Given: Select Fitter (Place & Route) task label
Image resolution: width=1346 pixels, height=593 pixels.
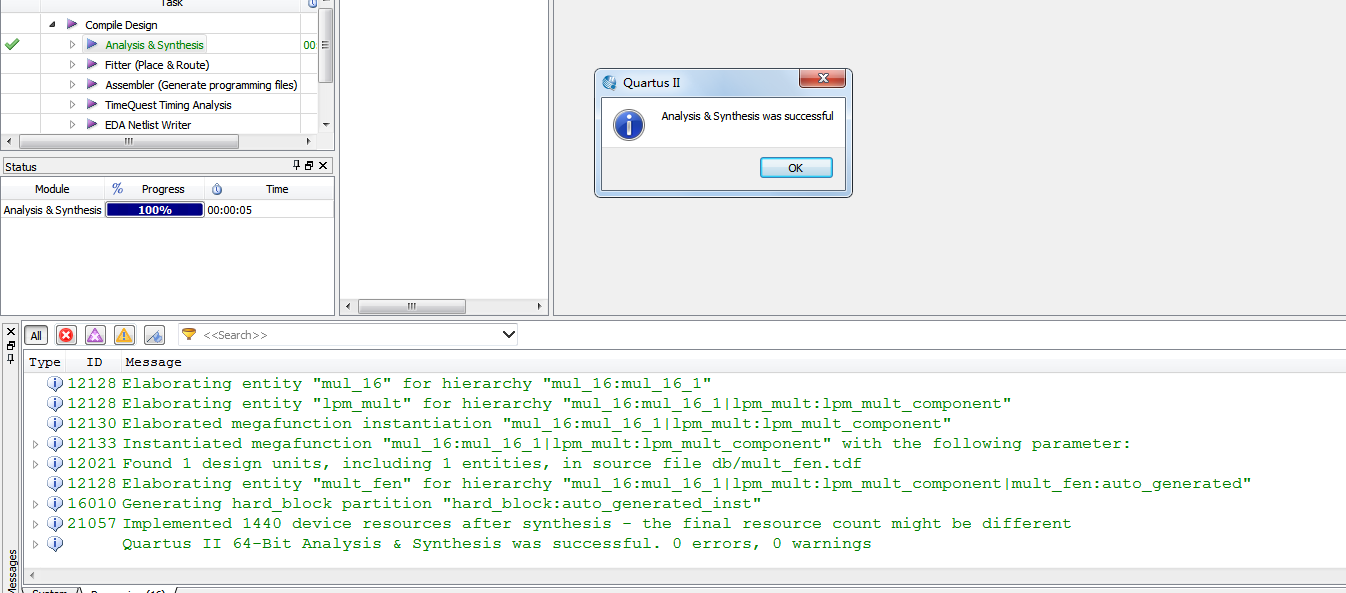Looking at the screenshot, I should tap(157, 65).
